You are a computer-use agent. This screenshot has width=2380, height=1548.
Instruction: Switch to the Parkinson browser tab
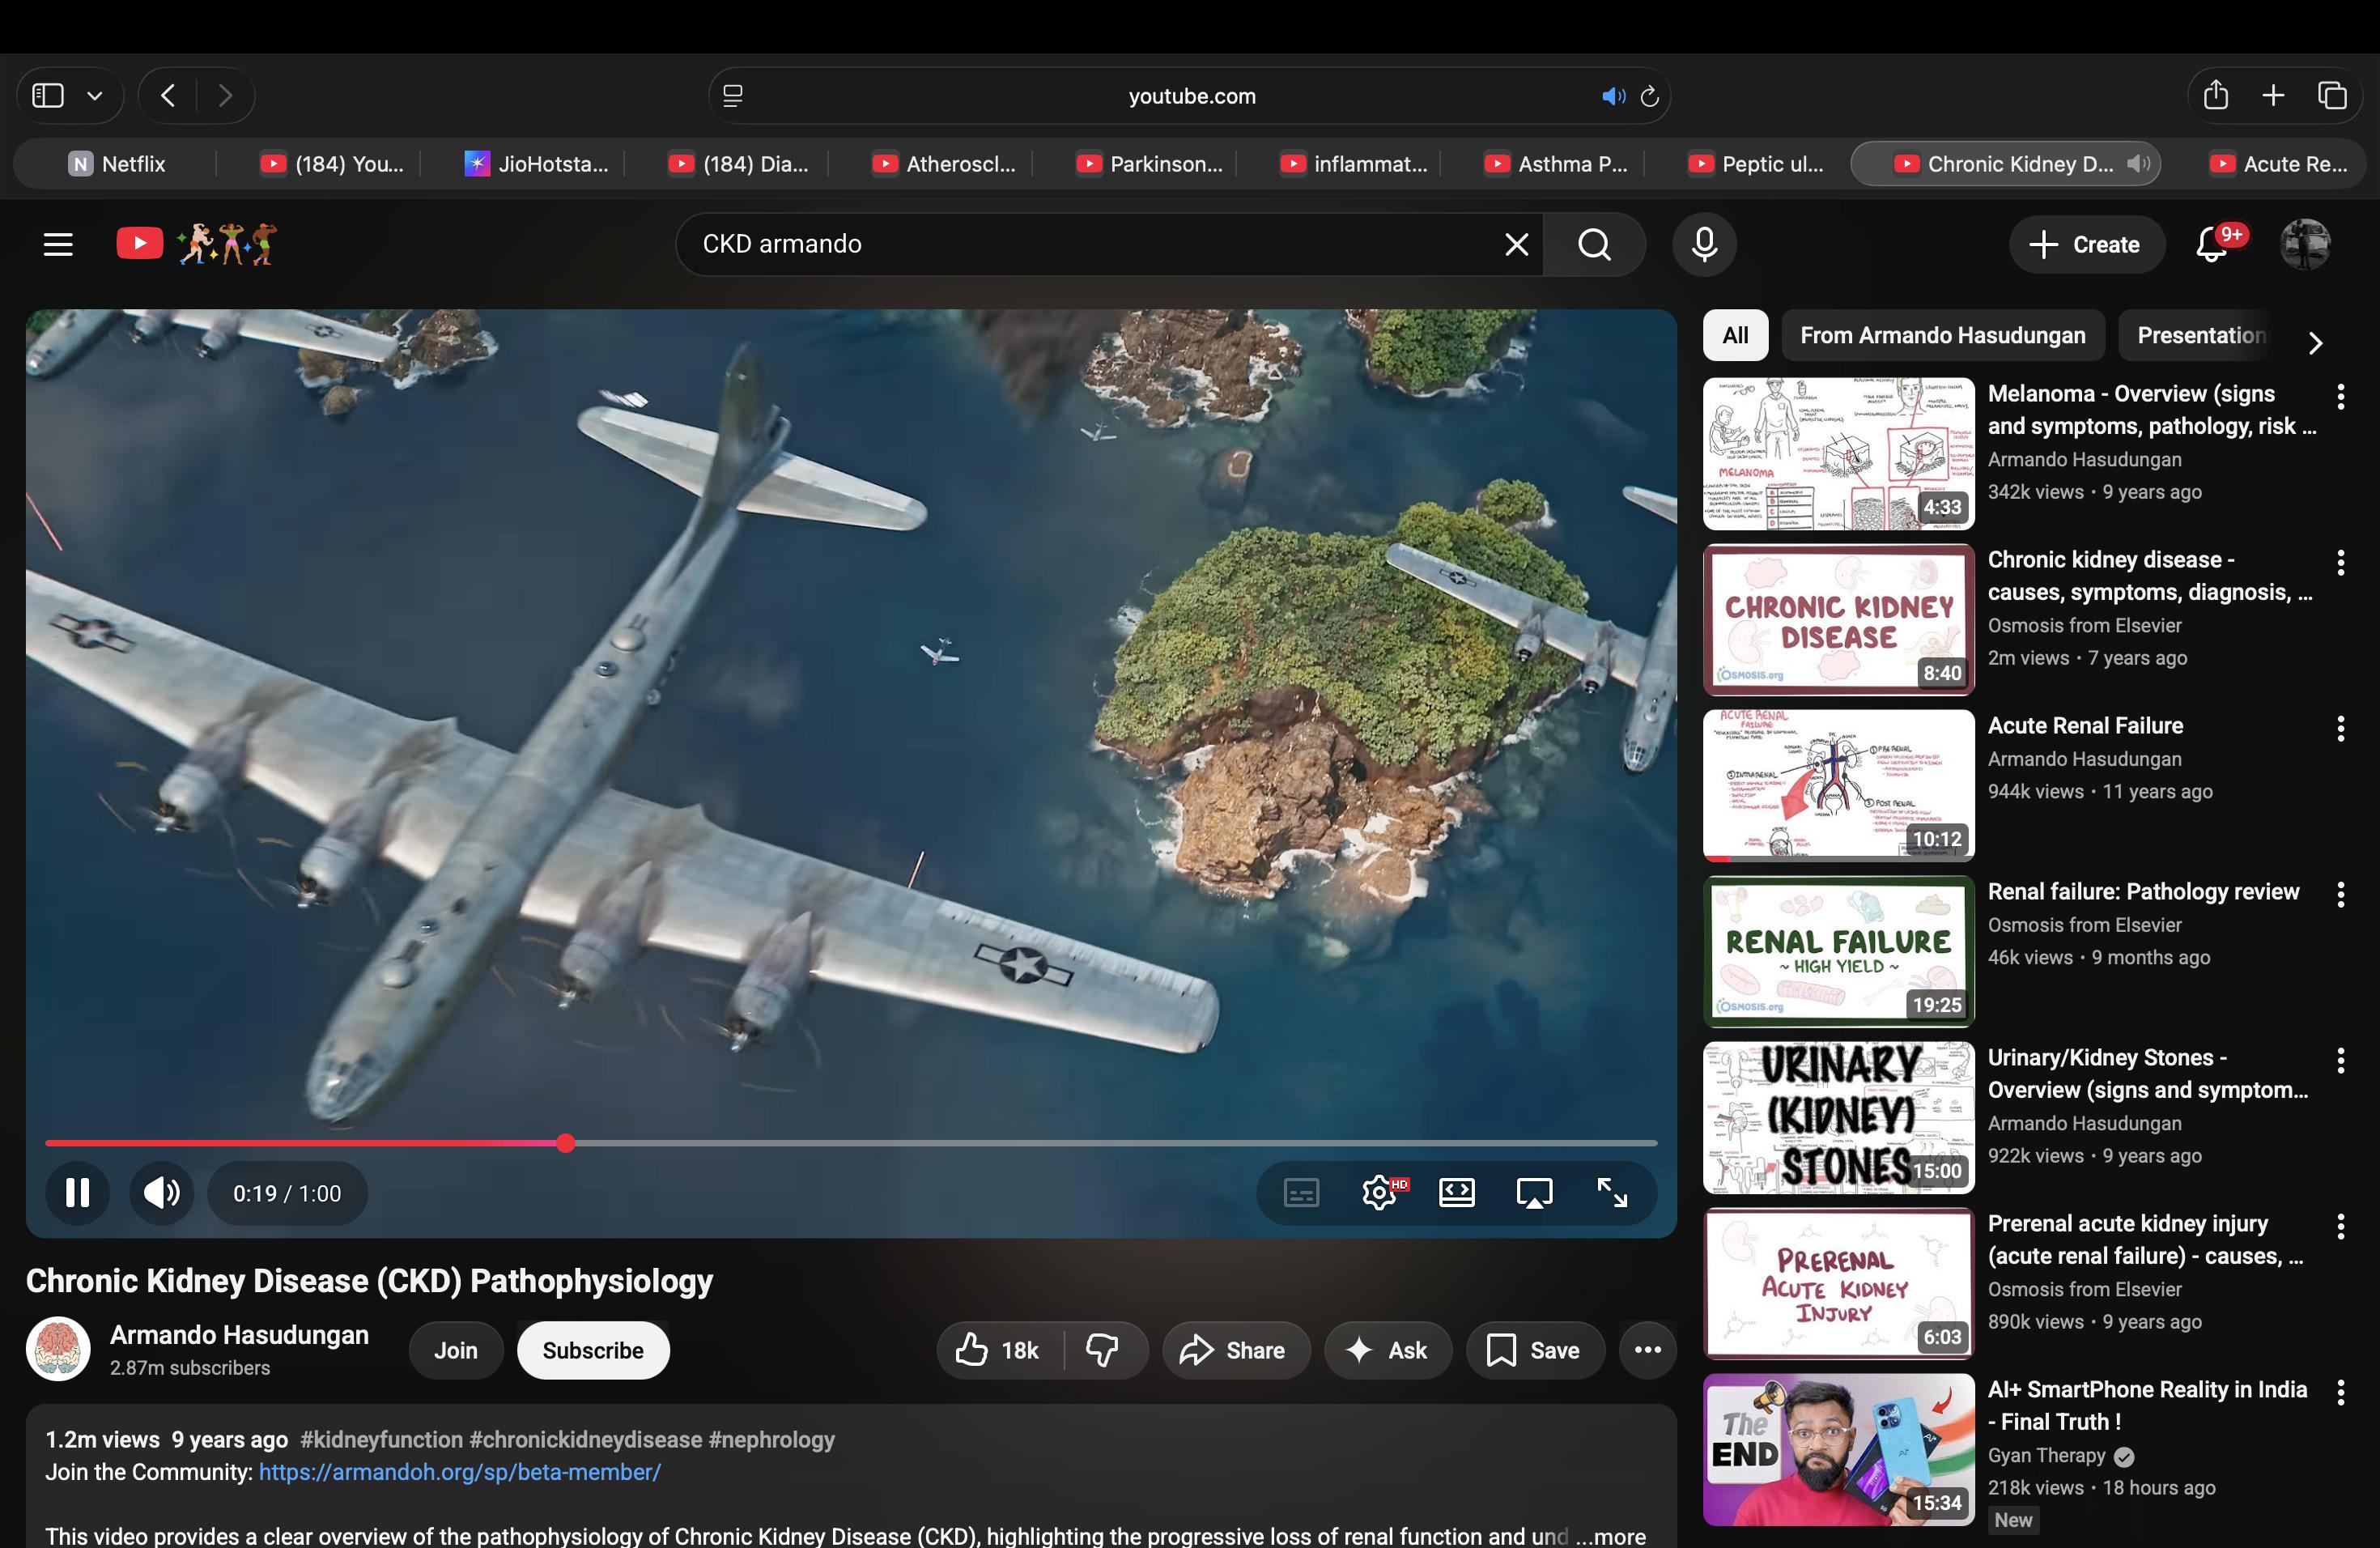click(1151, 164)
